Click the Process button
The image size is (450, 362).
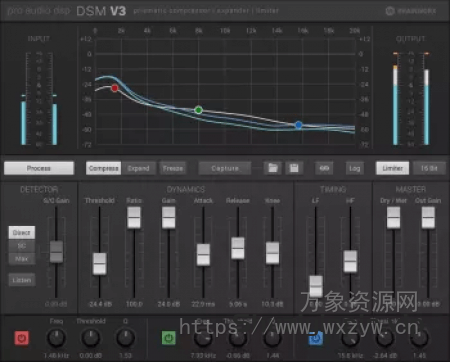[39, 168]
